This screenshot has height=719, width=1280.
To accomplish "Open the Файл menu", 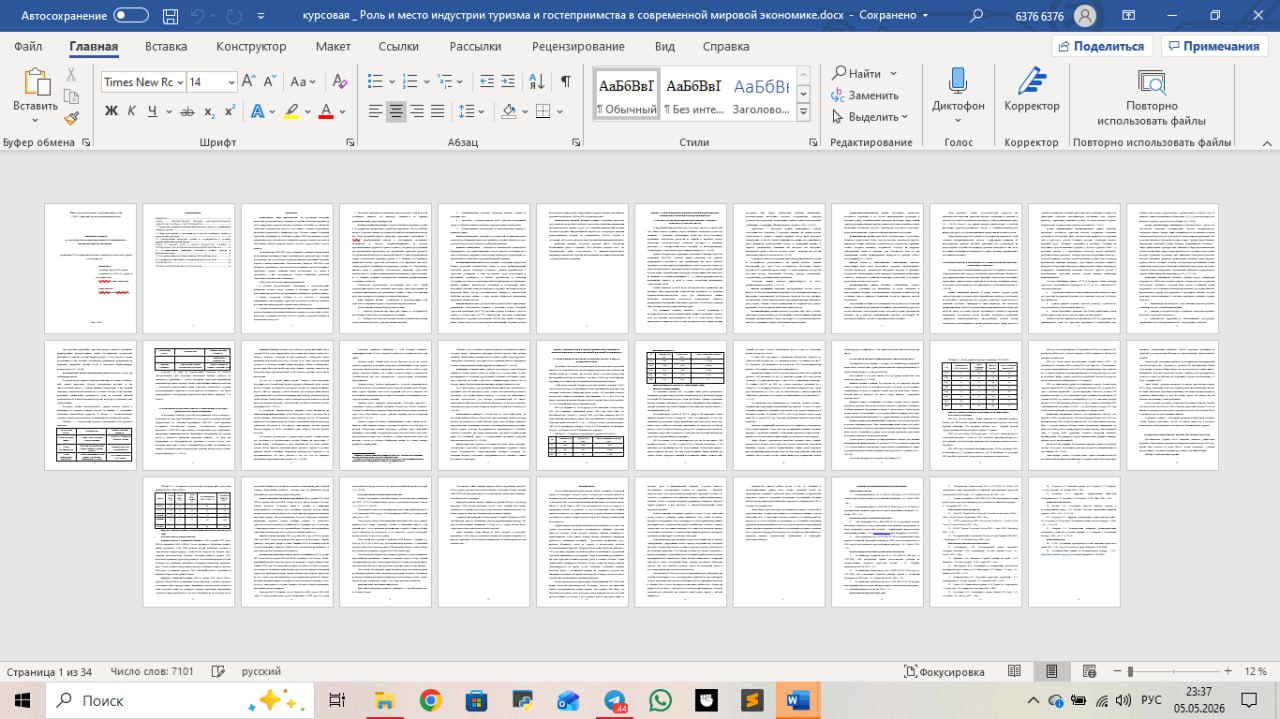I will pyautogui.click(x=28, y=46).
